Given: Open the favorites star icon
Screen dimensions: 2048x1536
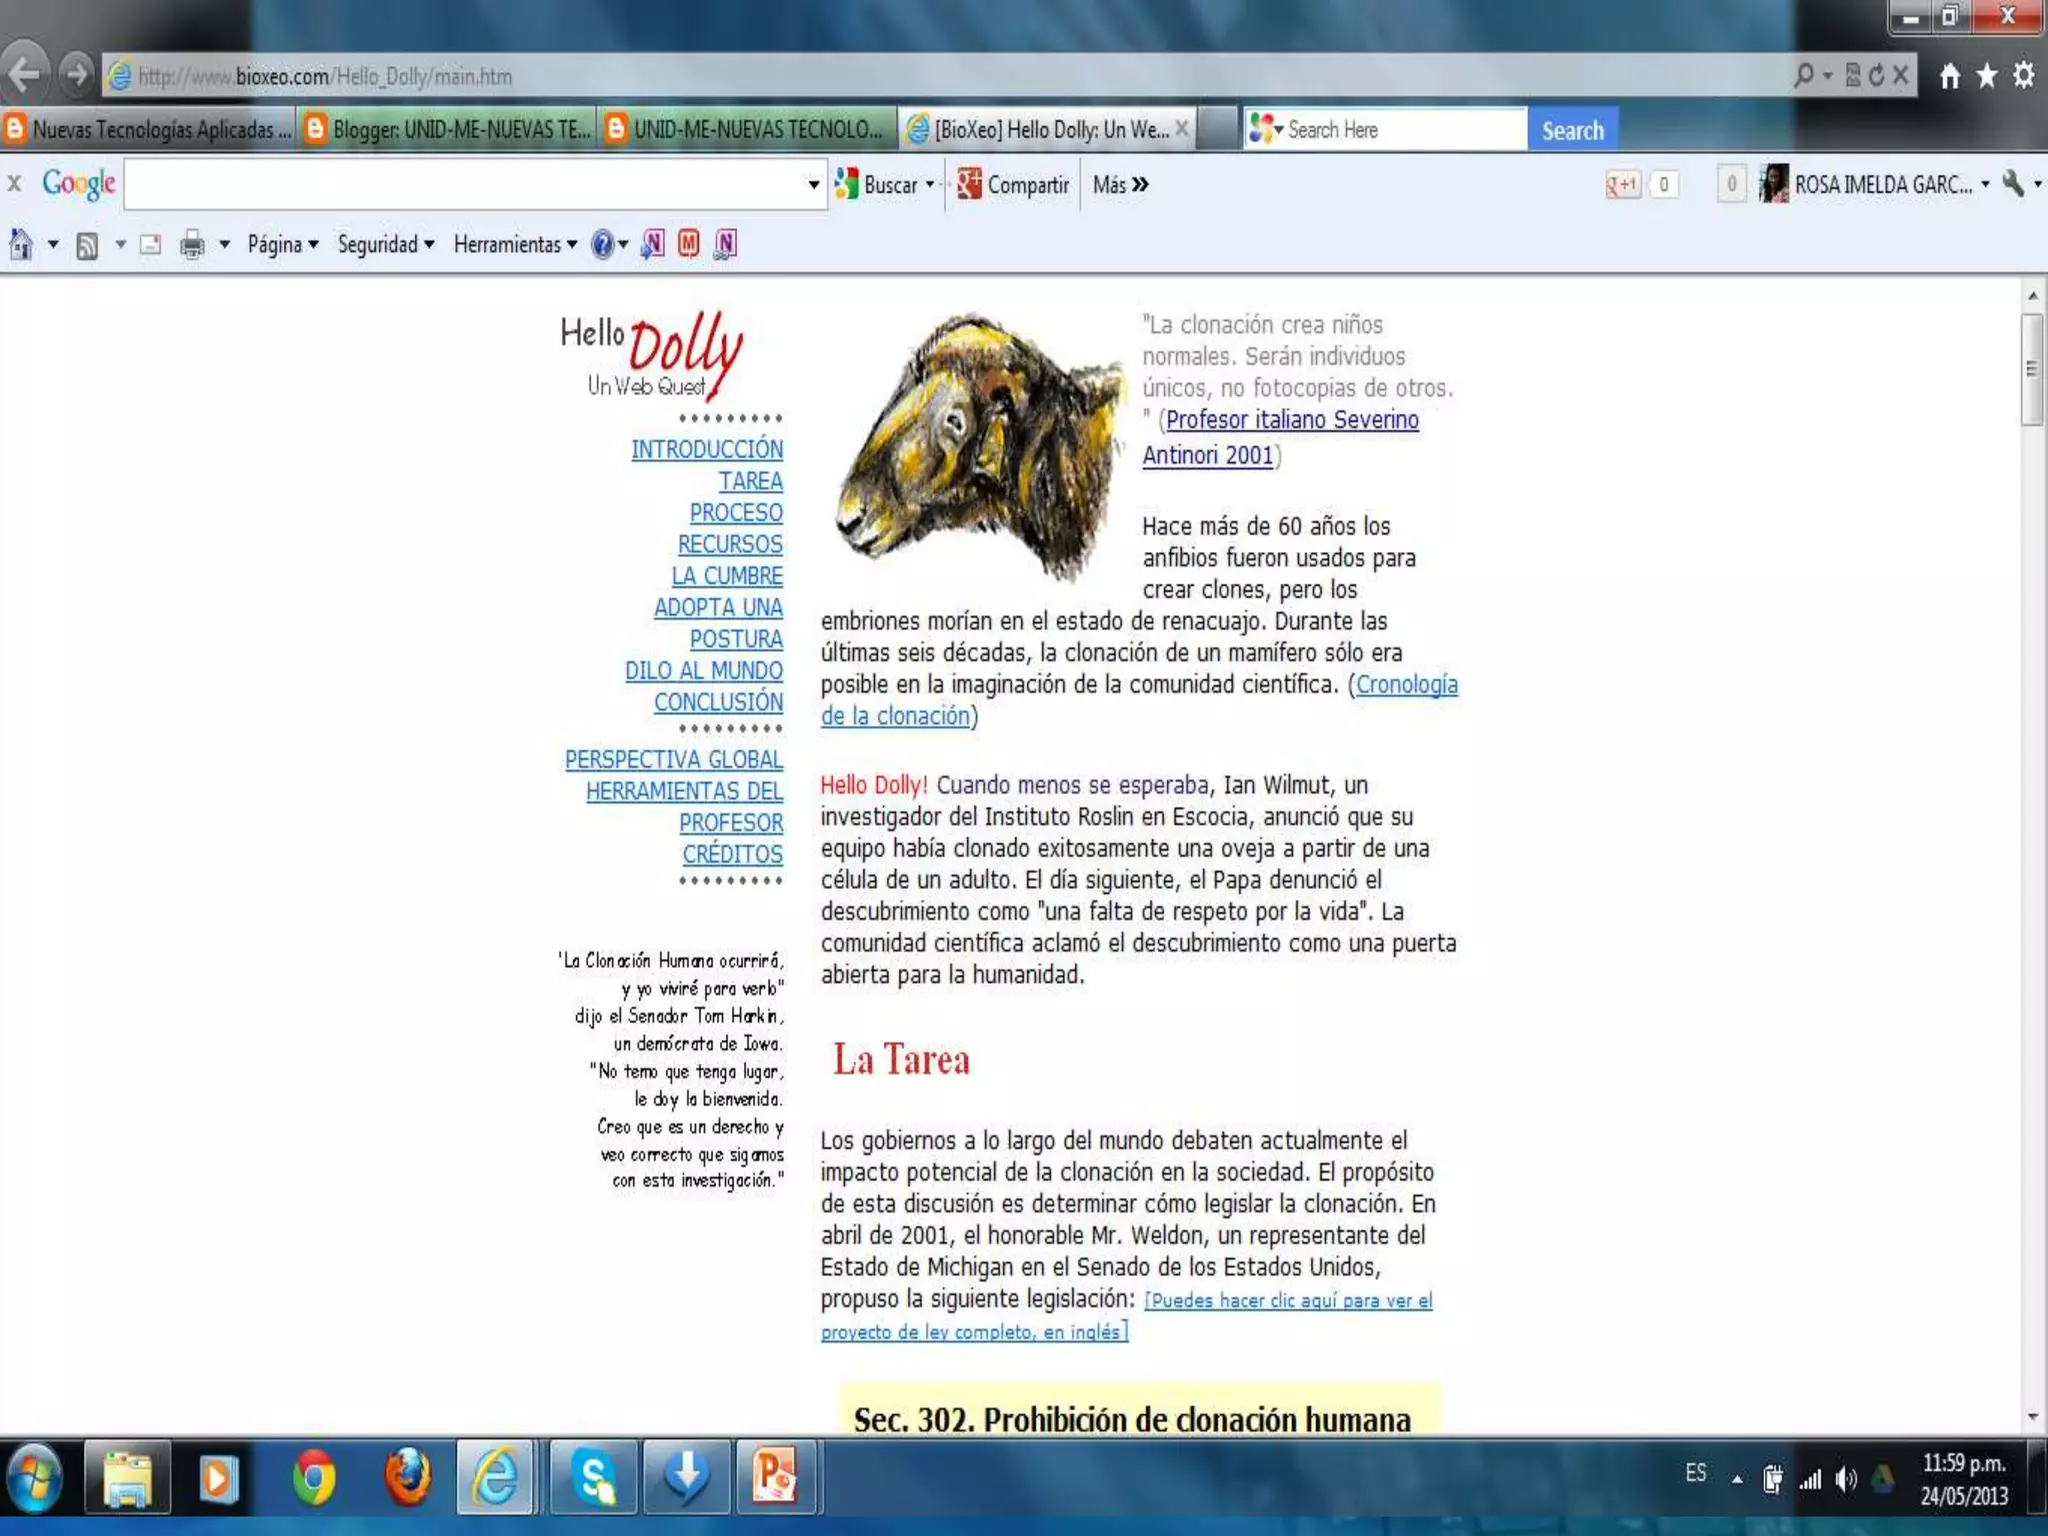Looking at the screenshot, I should click(x=1987, y=75).
